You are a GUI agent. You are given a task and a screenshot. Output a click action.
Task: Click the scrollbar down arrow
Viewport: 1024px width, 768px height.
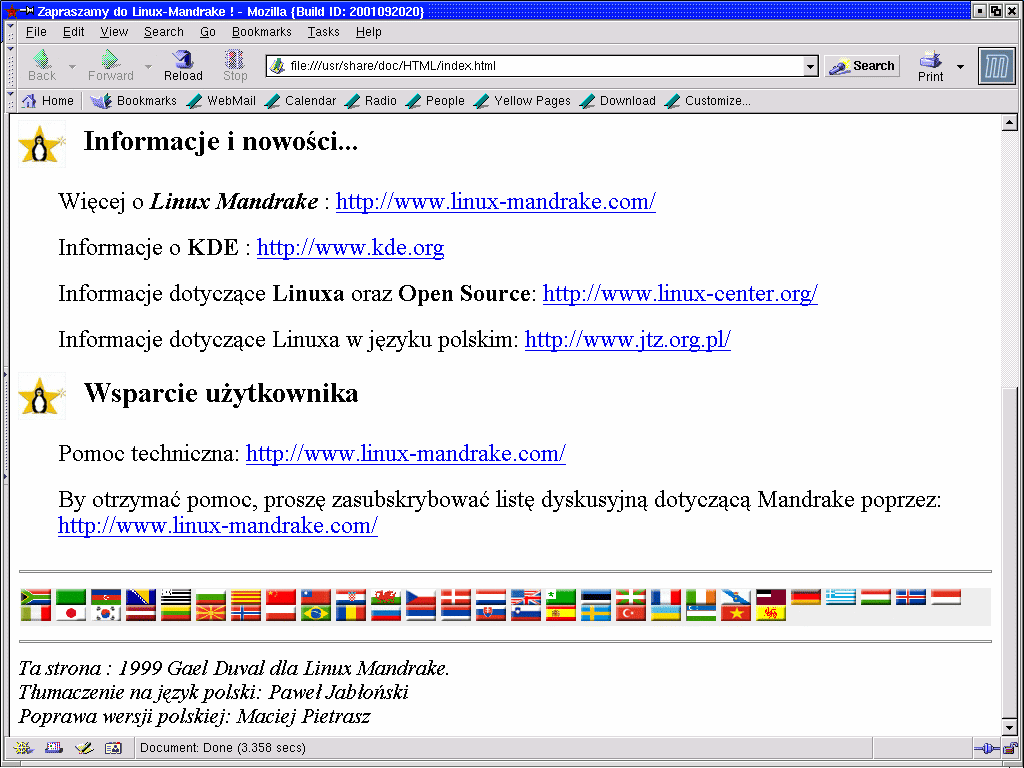pos(1010,728)
